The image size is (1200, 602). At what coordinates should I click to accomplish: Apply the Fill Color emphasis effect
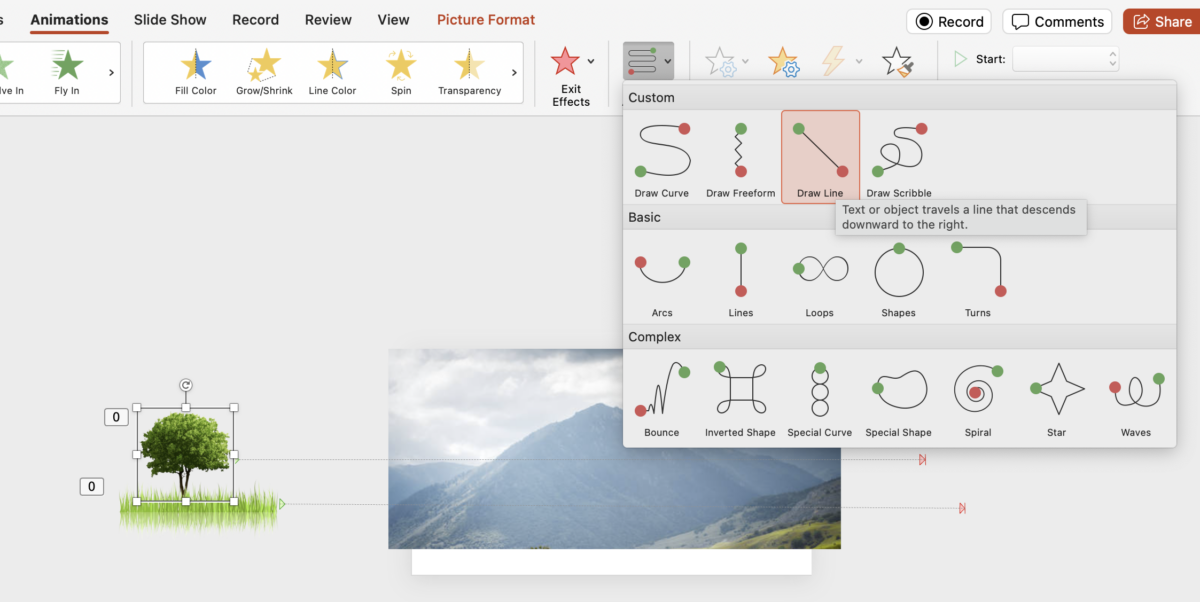coord(196,72)
